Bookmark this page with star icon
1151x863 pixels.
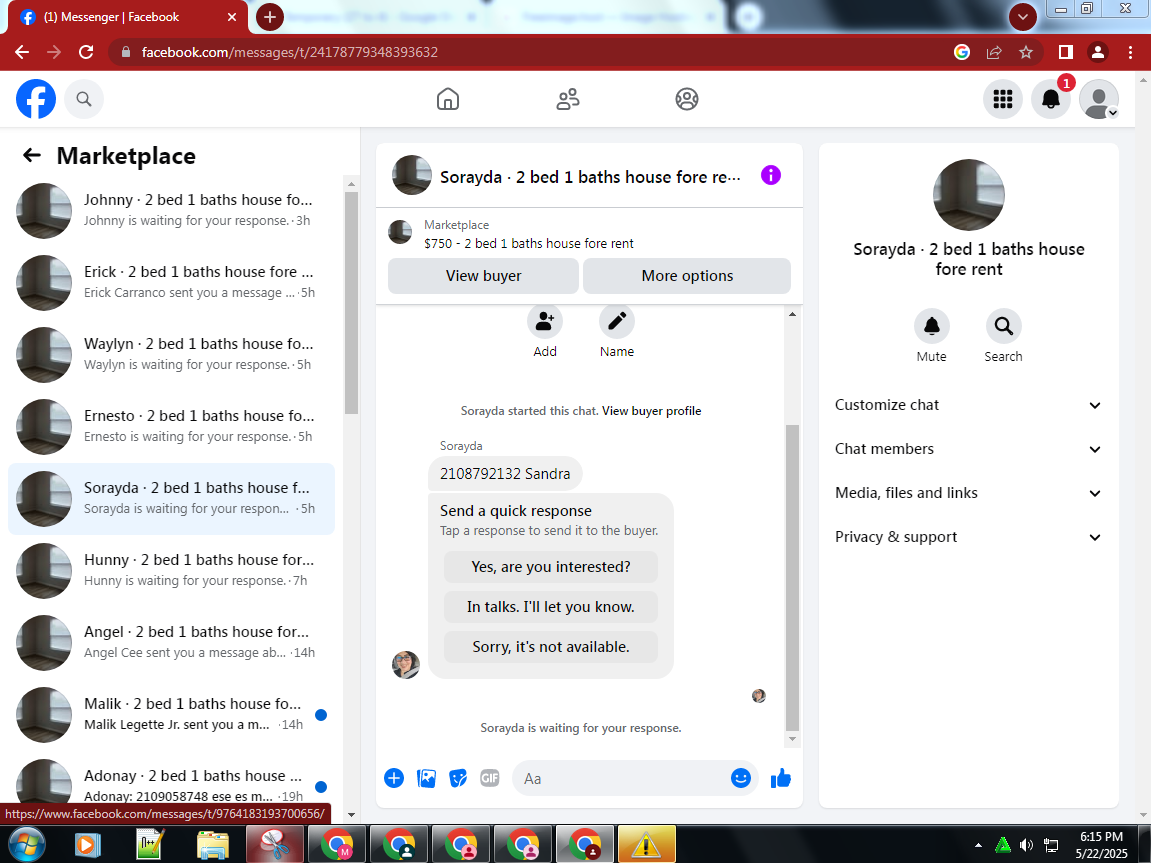click(1025, 52)
